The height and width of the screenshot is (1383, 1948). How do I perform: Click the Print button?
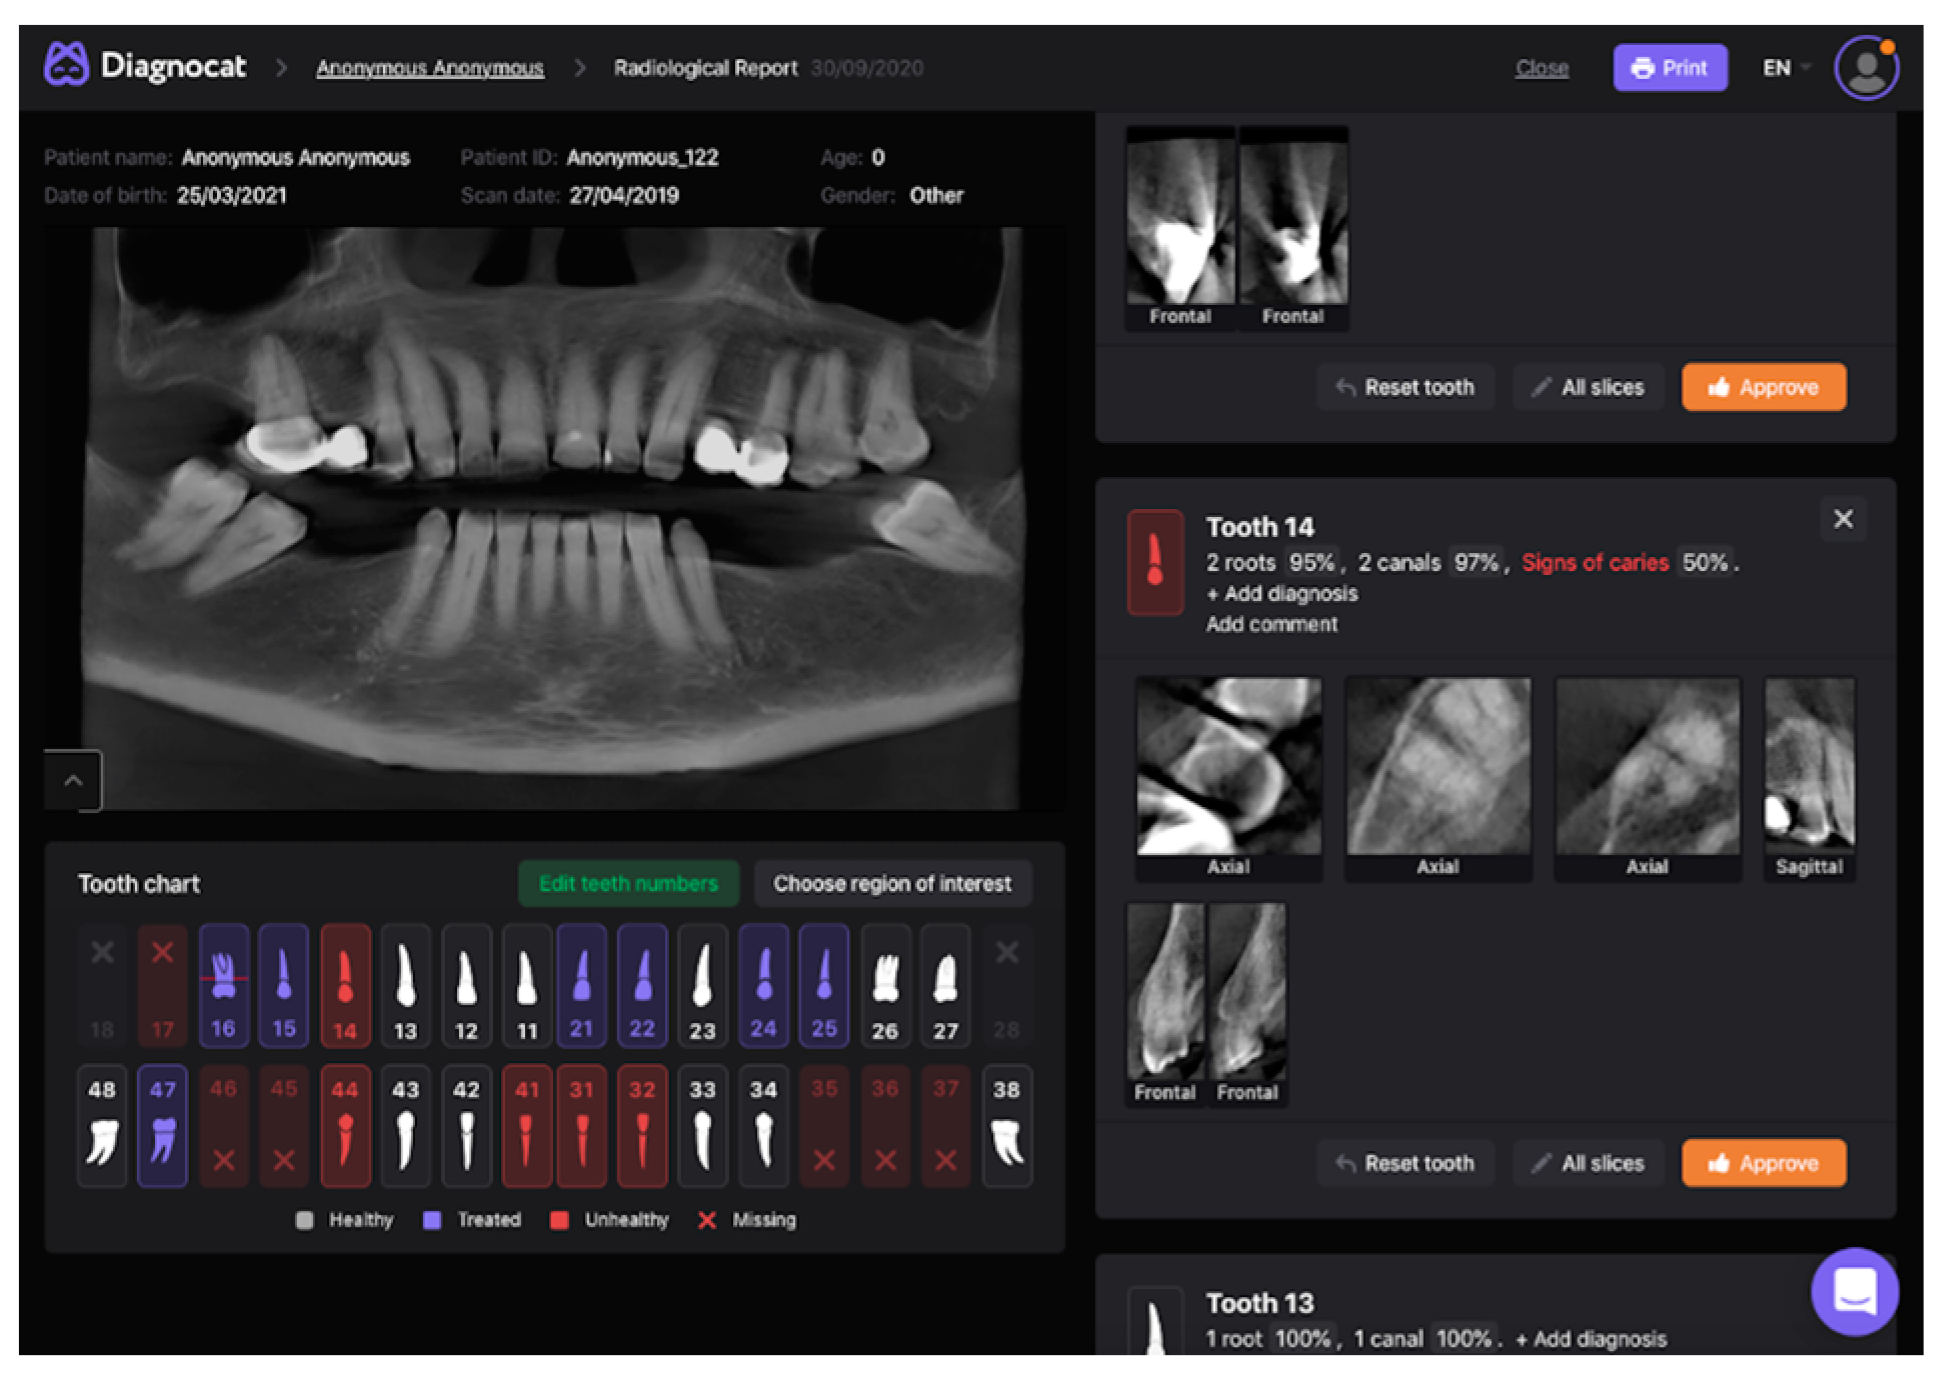click(x=1669, y=68)
